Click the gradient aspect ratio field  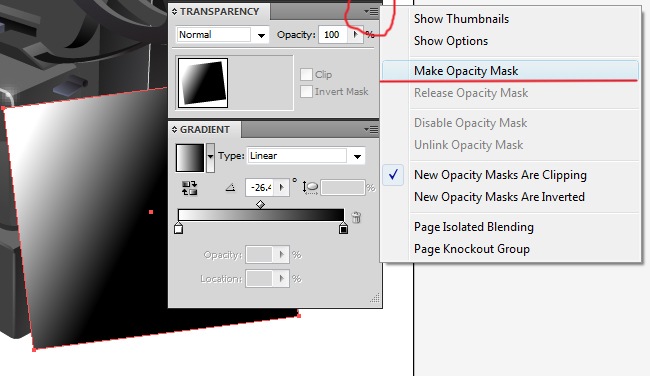click(343, 188)
